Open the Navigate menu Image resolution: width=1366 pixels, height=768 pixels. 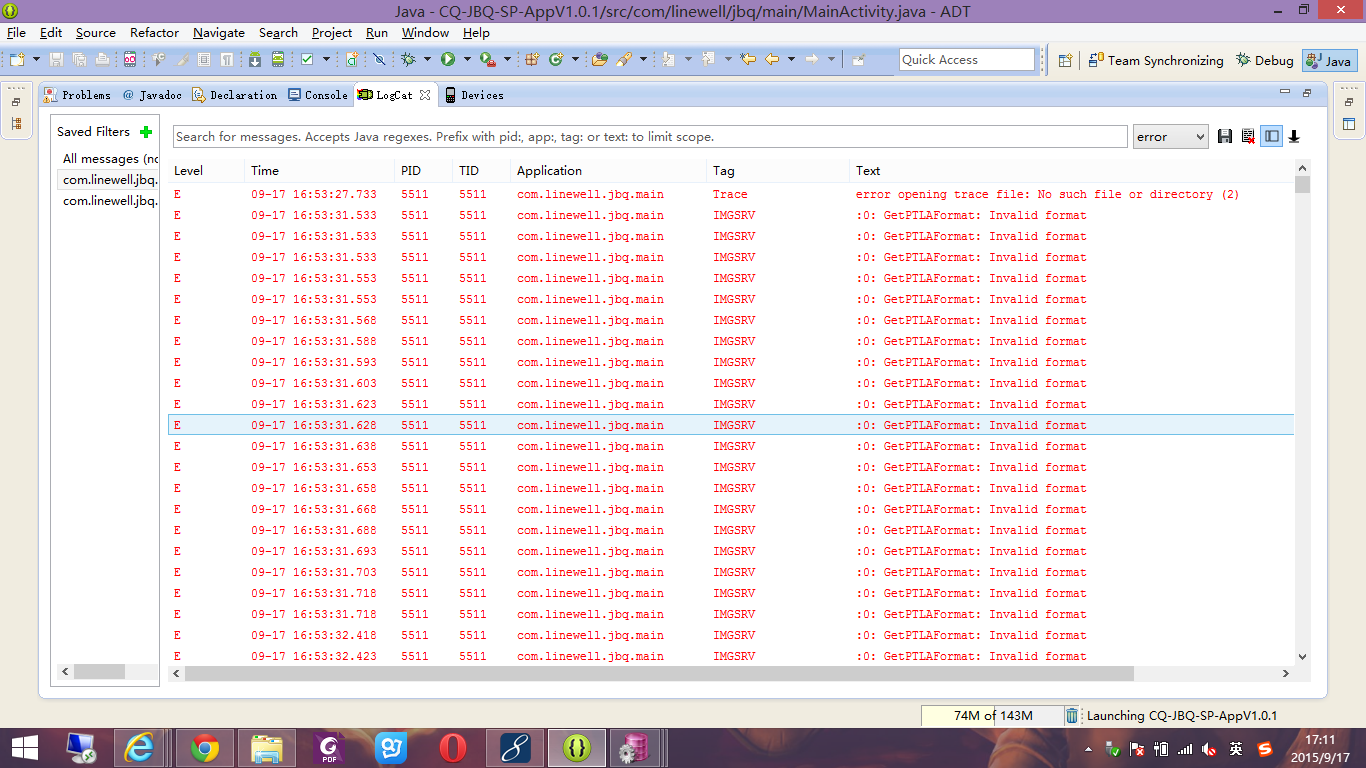pos(218,33)
